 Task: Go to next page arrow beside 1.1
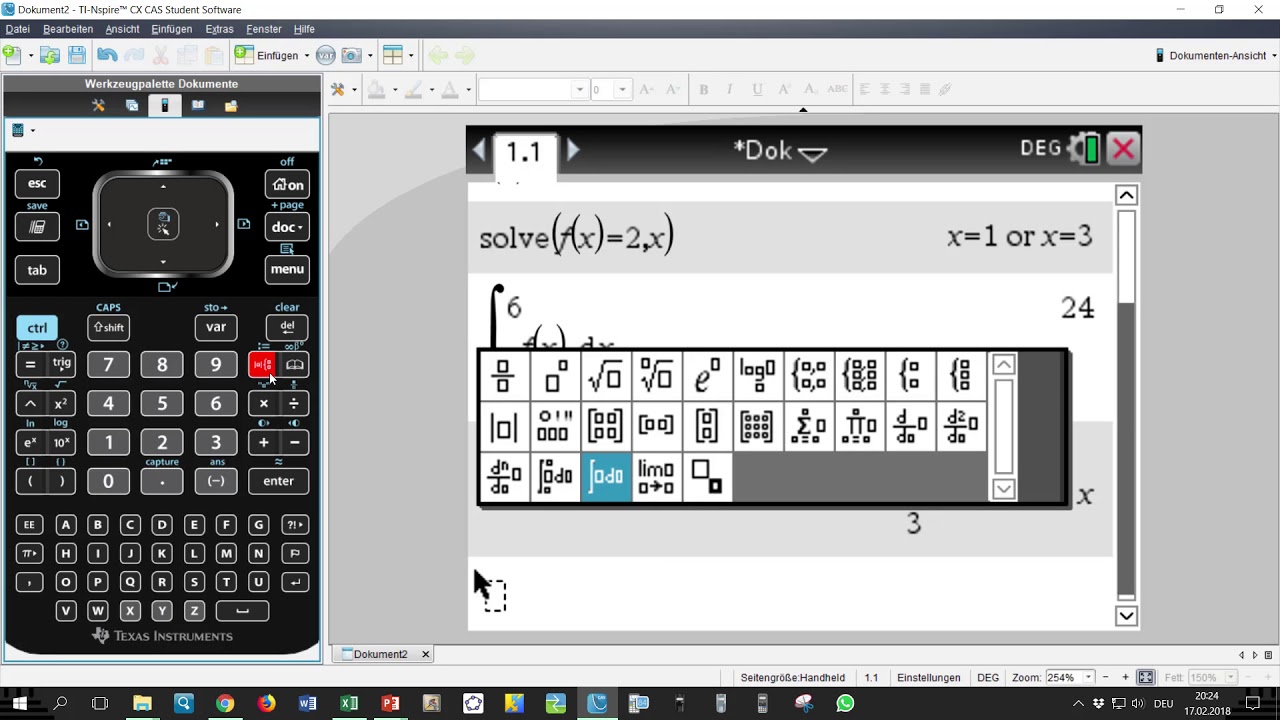(x=573, y=150)
